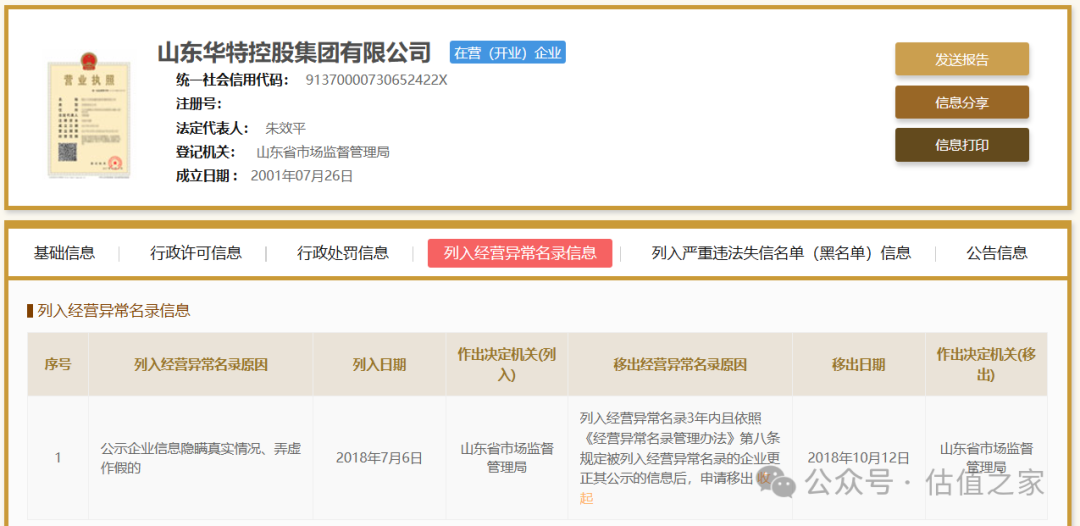Click the row number 1 cell
Image resolution: width=1080 pixels, height=526 pixels.
(58, 458)
